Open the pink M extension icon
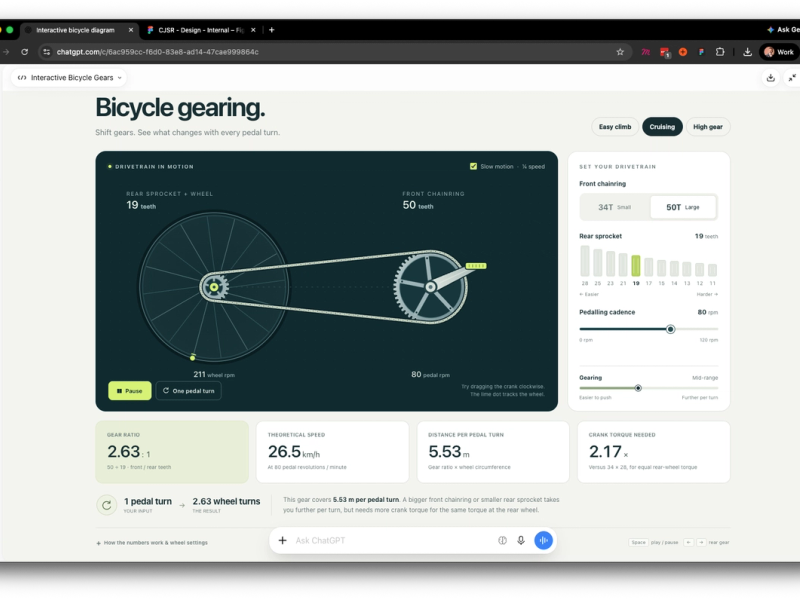Screen dimensions: 800x600 point(646,52)
